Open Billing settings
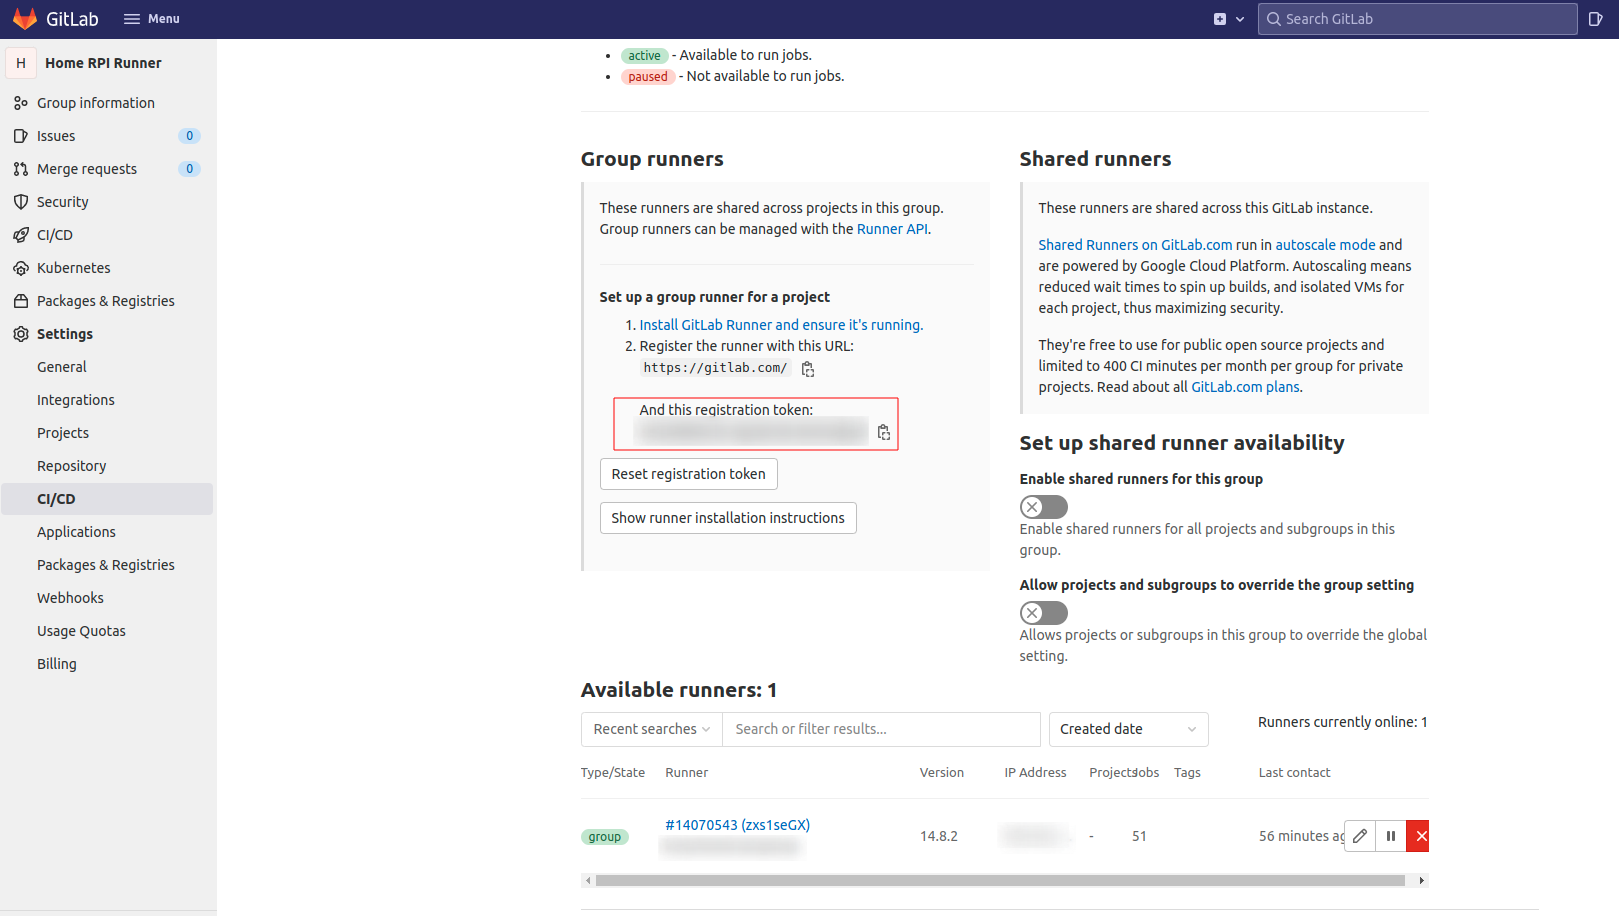The width and height of the screenshot is (1619, 916). click(x=57, y=664)
